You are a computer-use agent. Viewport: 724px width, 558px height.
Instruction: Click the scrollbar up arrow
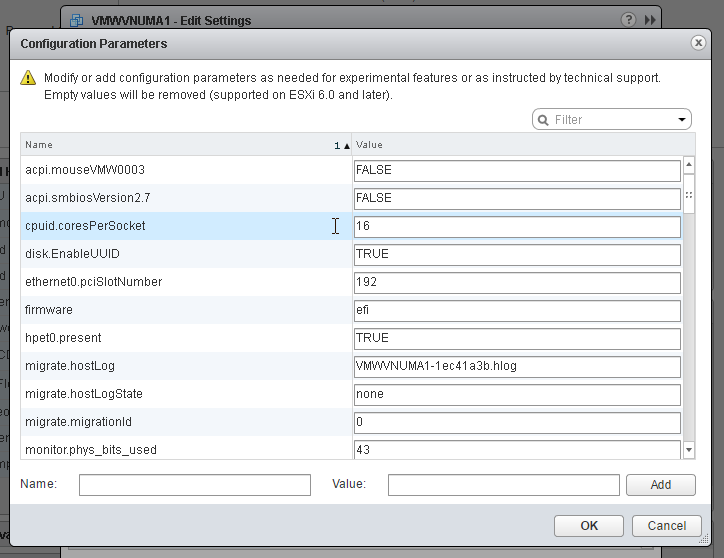coord(689,165)
